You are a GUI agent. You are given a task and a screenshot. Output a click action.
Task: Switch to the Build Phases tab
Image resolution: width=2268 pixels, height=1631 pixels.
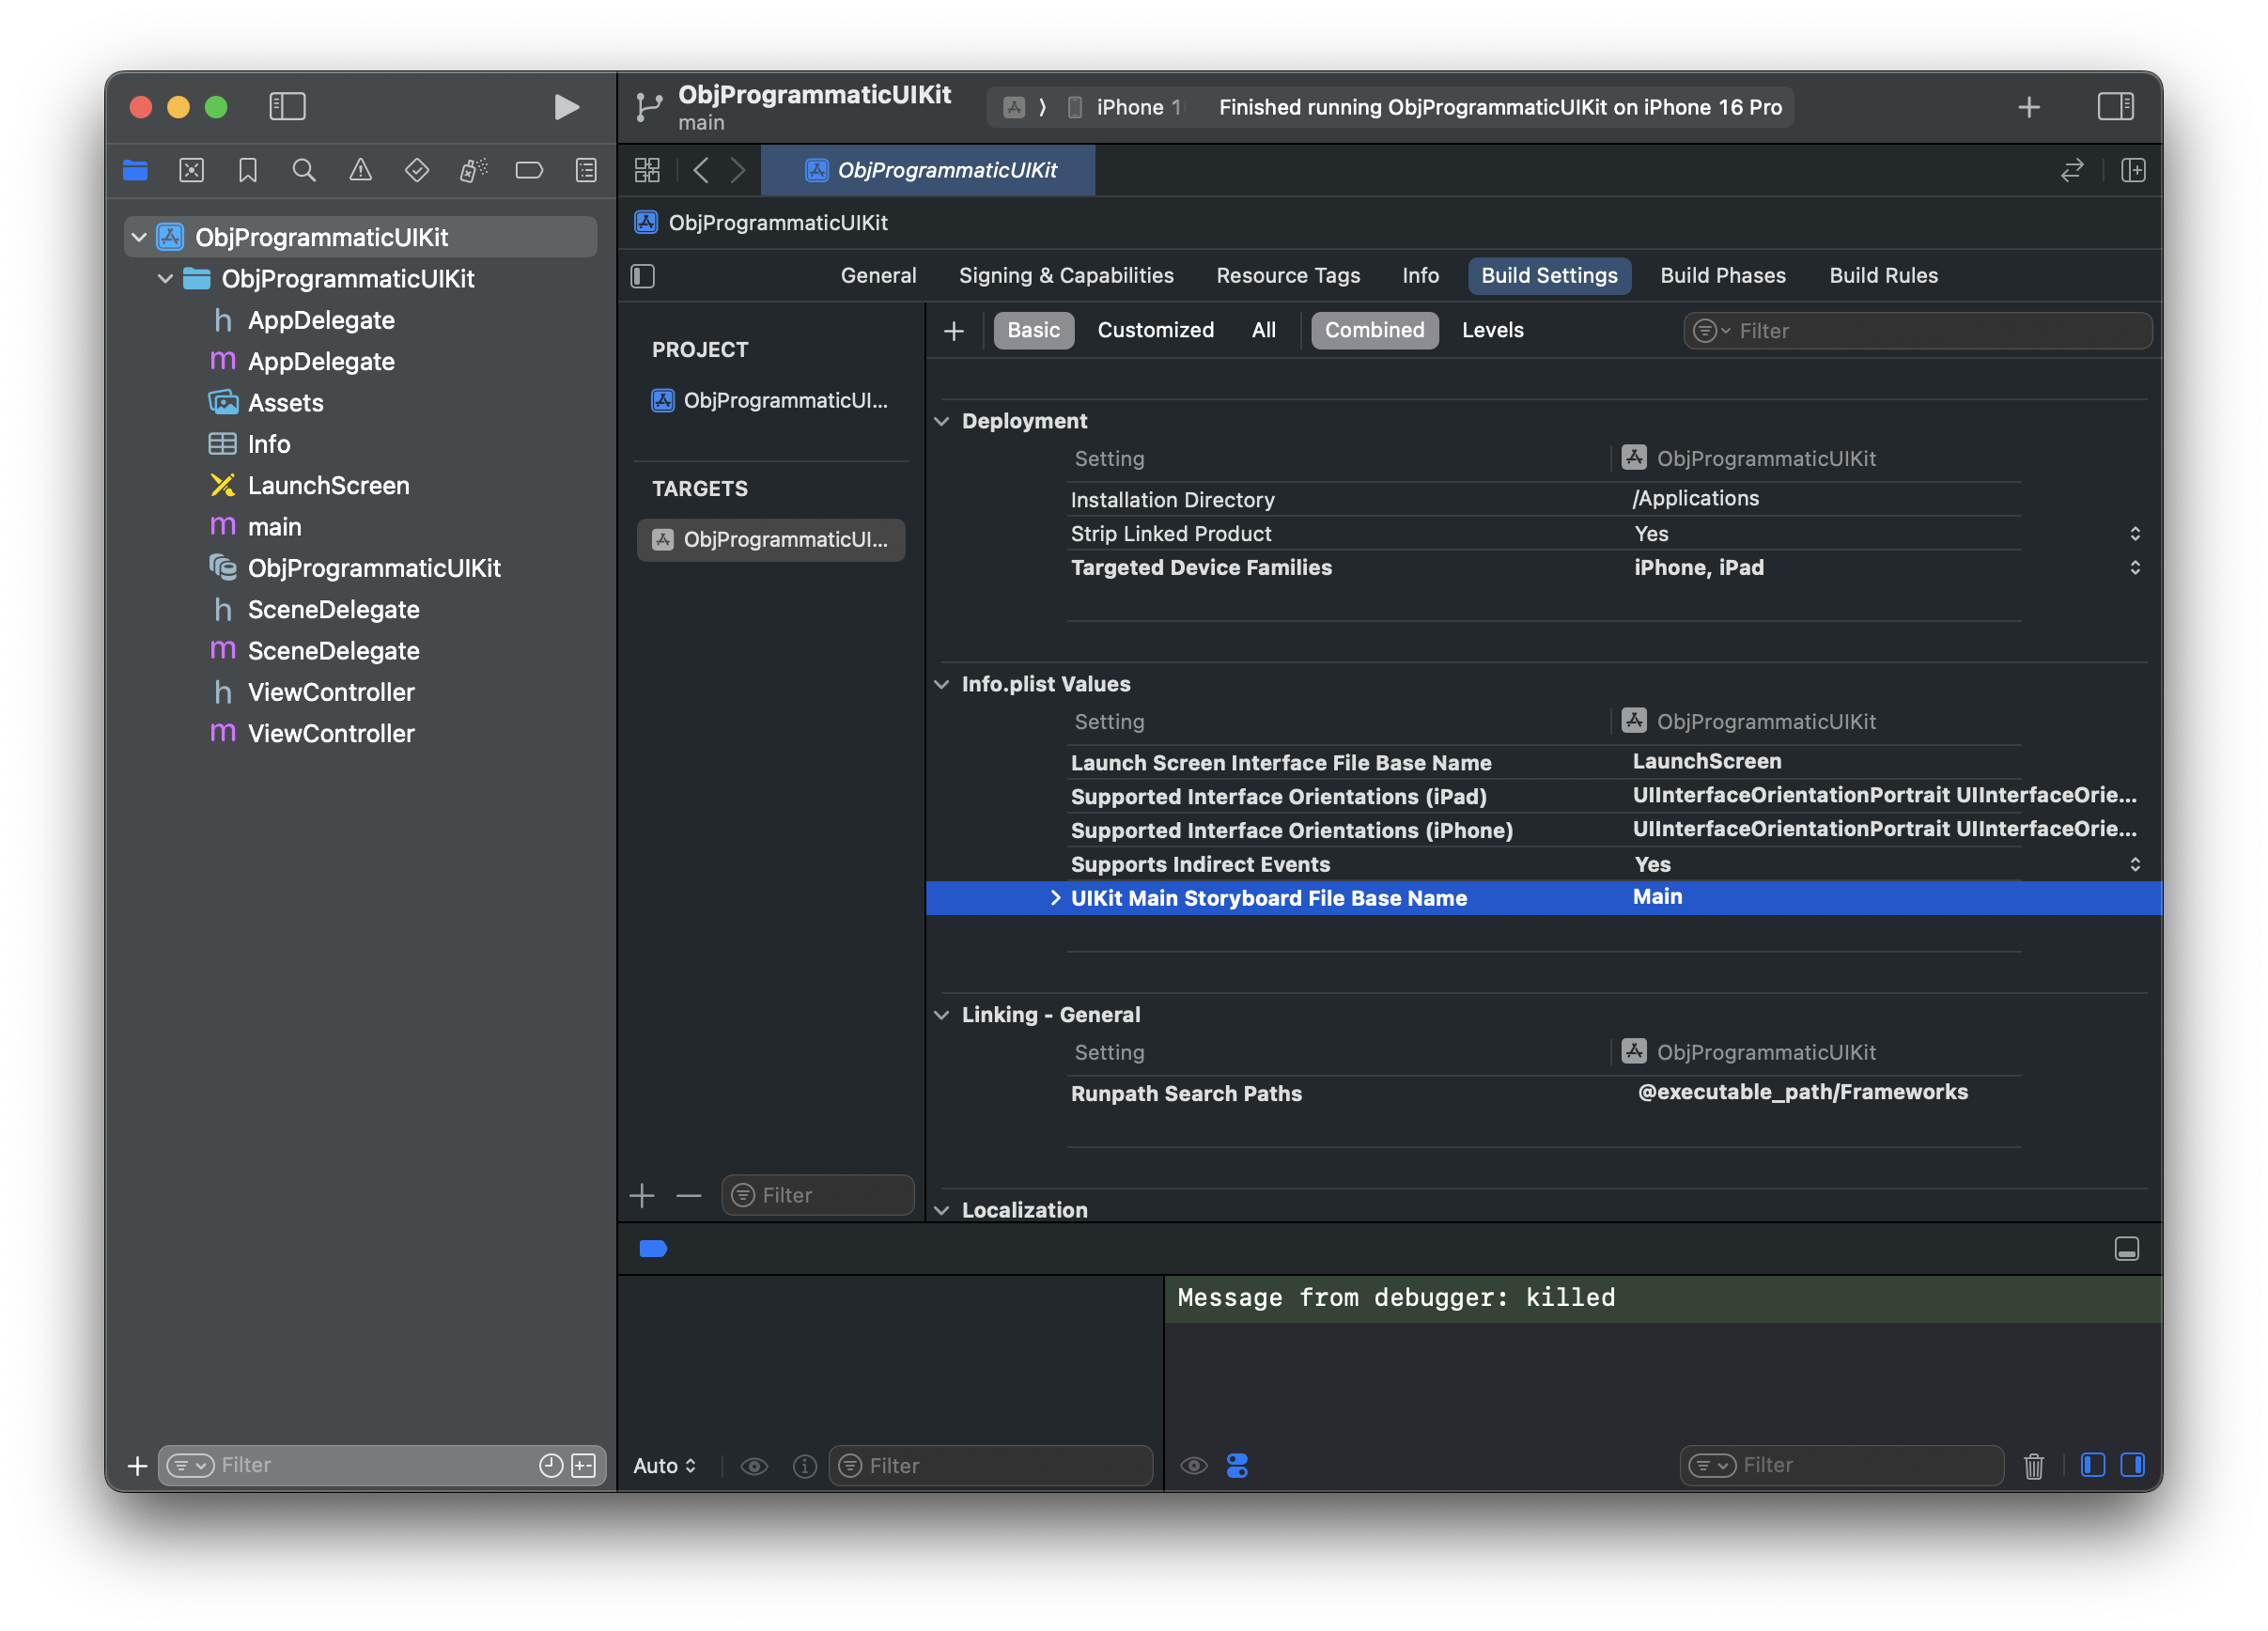click(x=1722, y=276)
